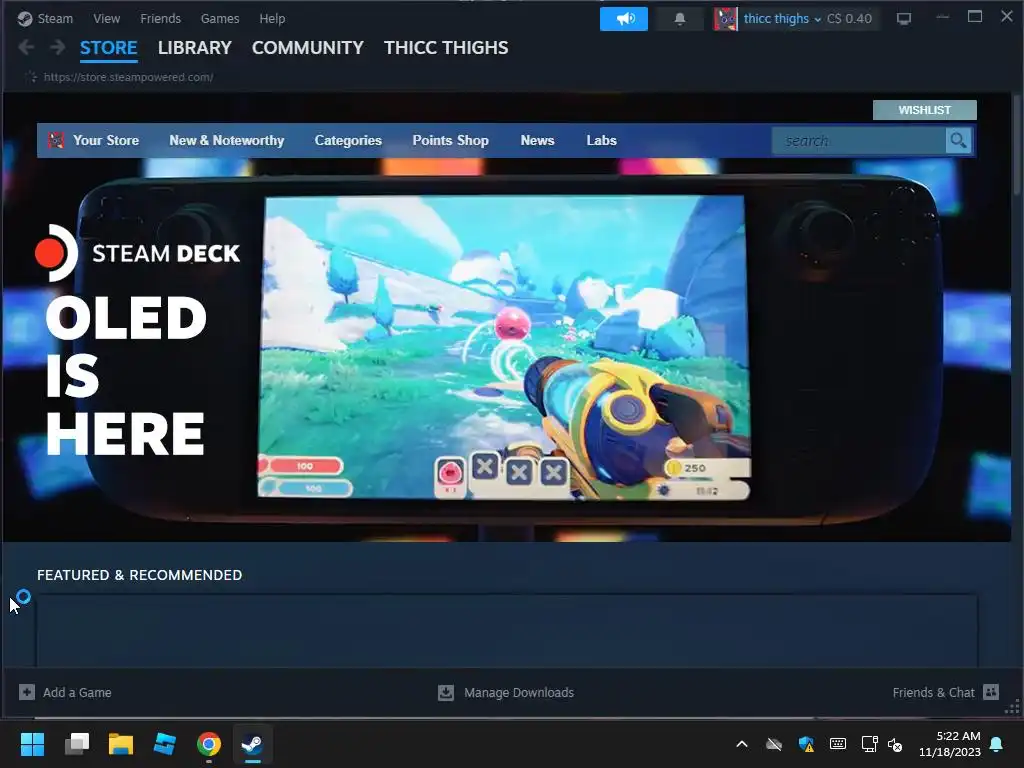Viewport: 1024px width, 768px height.
Task: Click the FEATURED & RECOMMENDED heading
Action: (139, 575)
